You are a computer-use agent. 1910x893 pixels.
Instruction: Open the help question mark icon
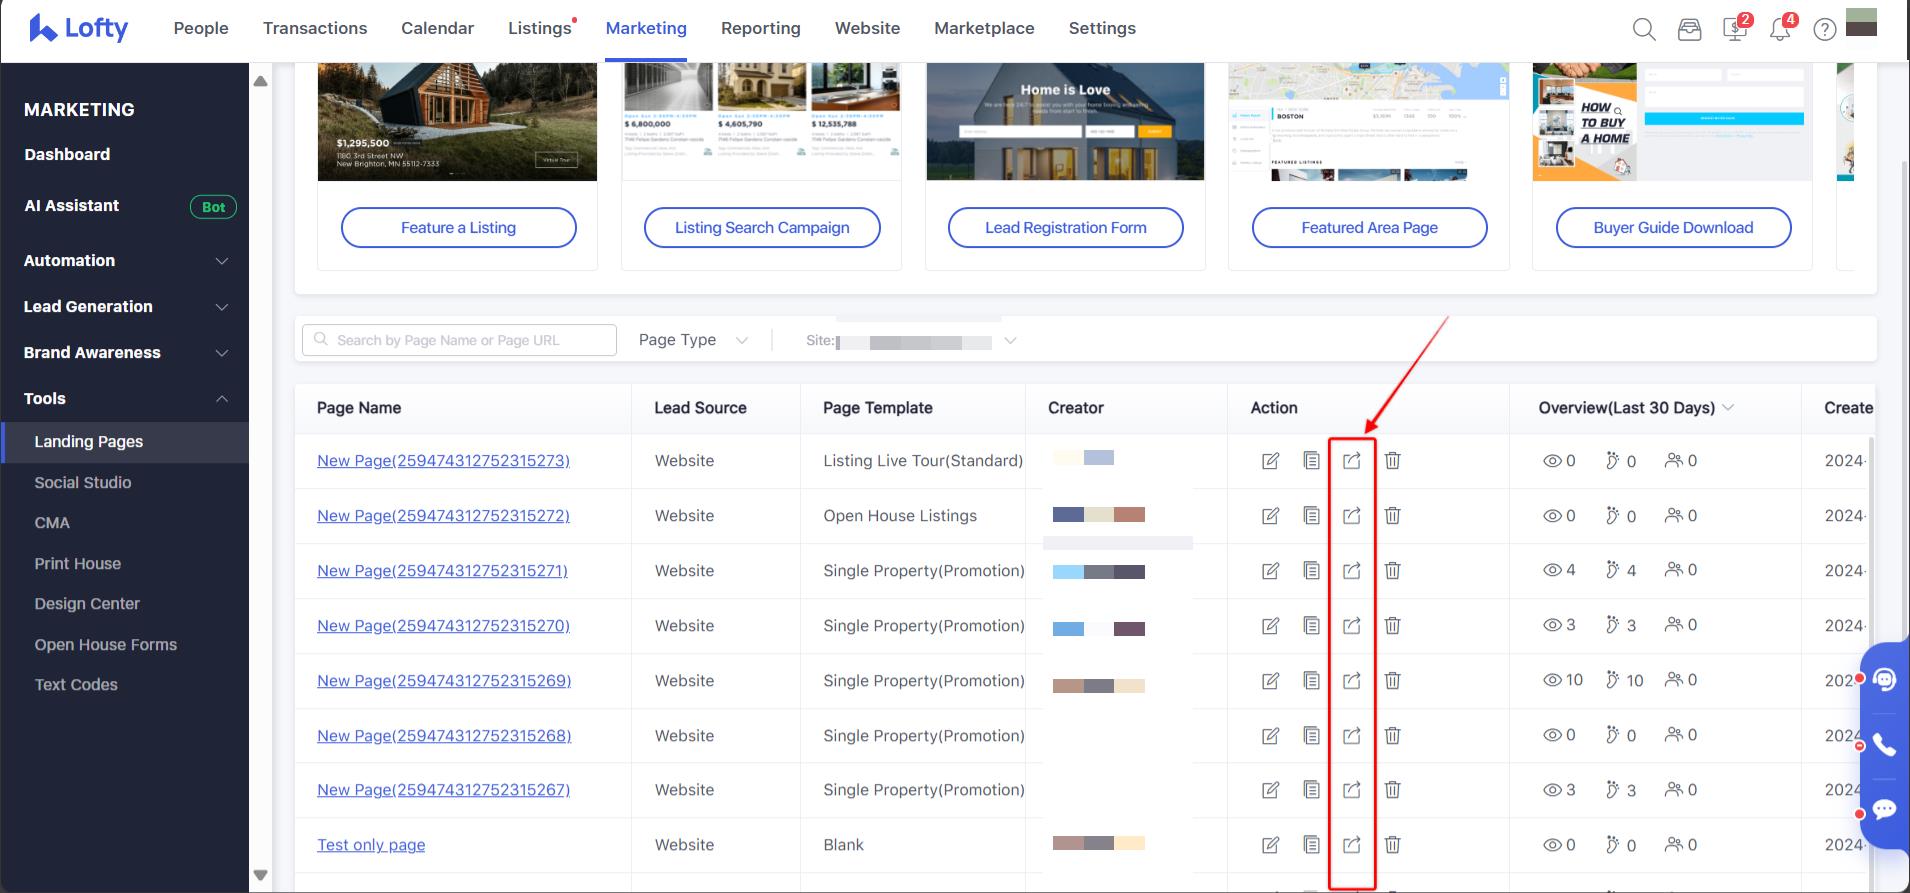[x=1825, y=30]
